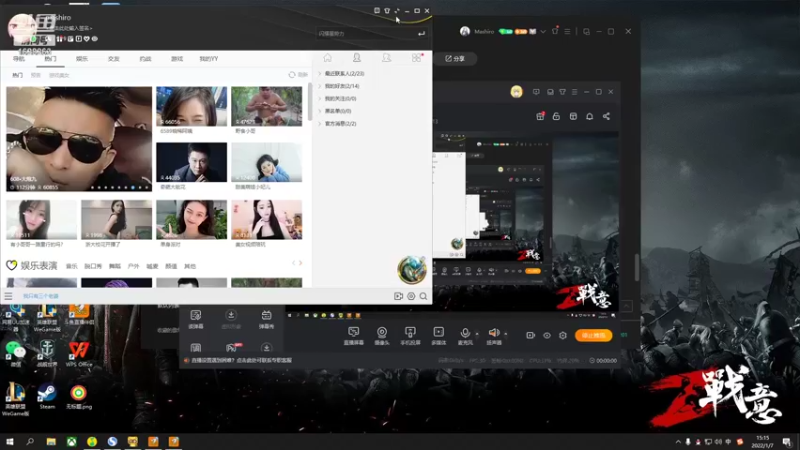Viewport: 800px width, 450px height.
Task: Open the Xbox app from the taskbar
Action: (x=71, y=441)
